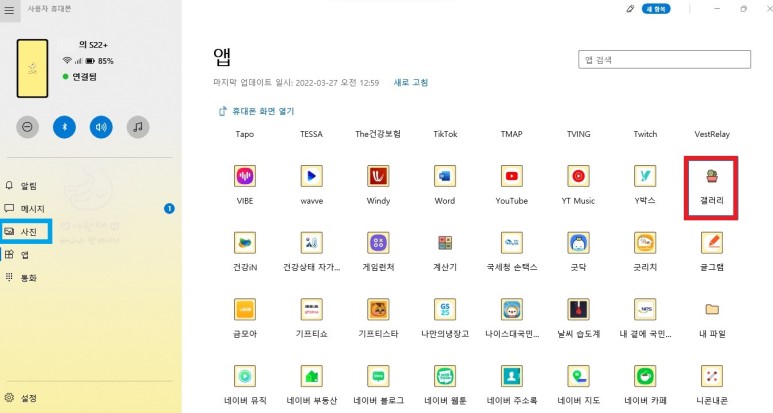Click the Tapo app label
The image size is (773, 413).
point(245,134)
